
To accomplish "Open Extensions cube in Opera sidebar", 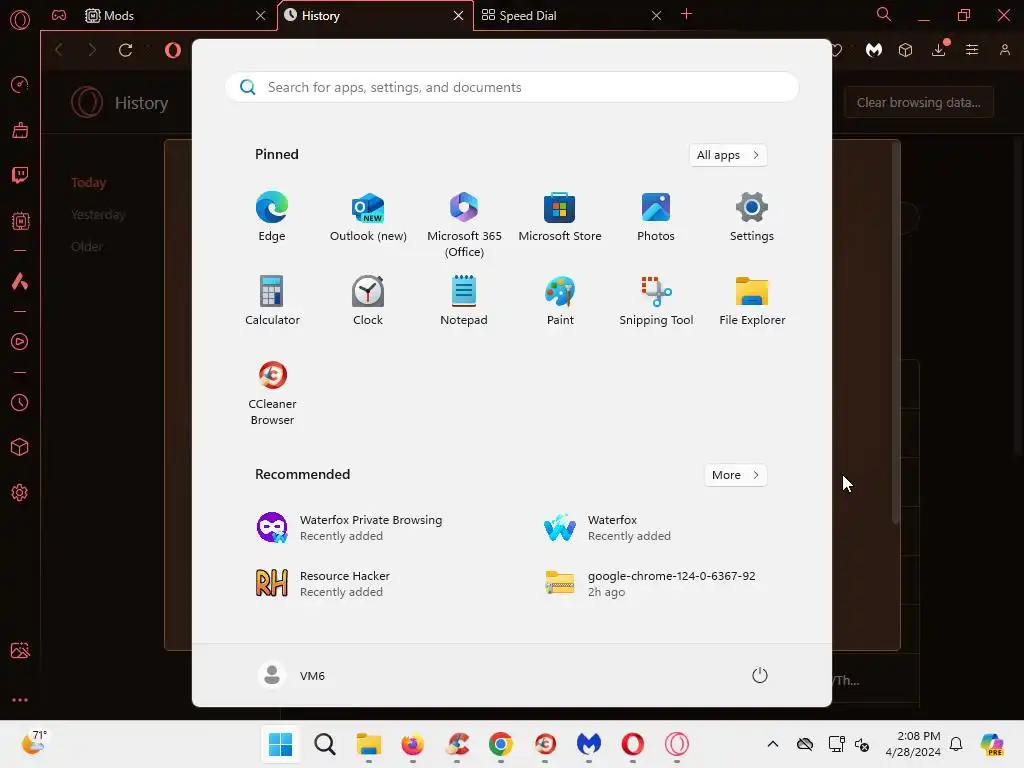I will tap(20, 447).
